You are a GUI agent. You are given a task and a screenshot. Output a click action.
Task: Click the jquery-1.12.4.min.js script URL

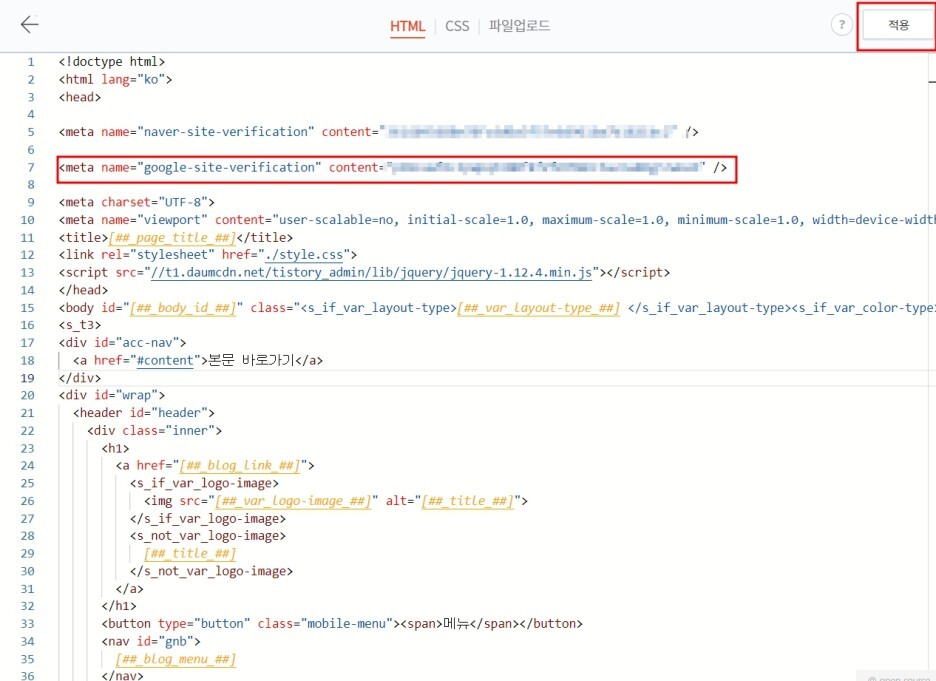(371, 273)
